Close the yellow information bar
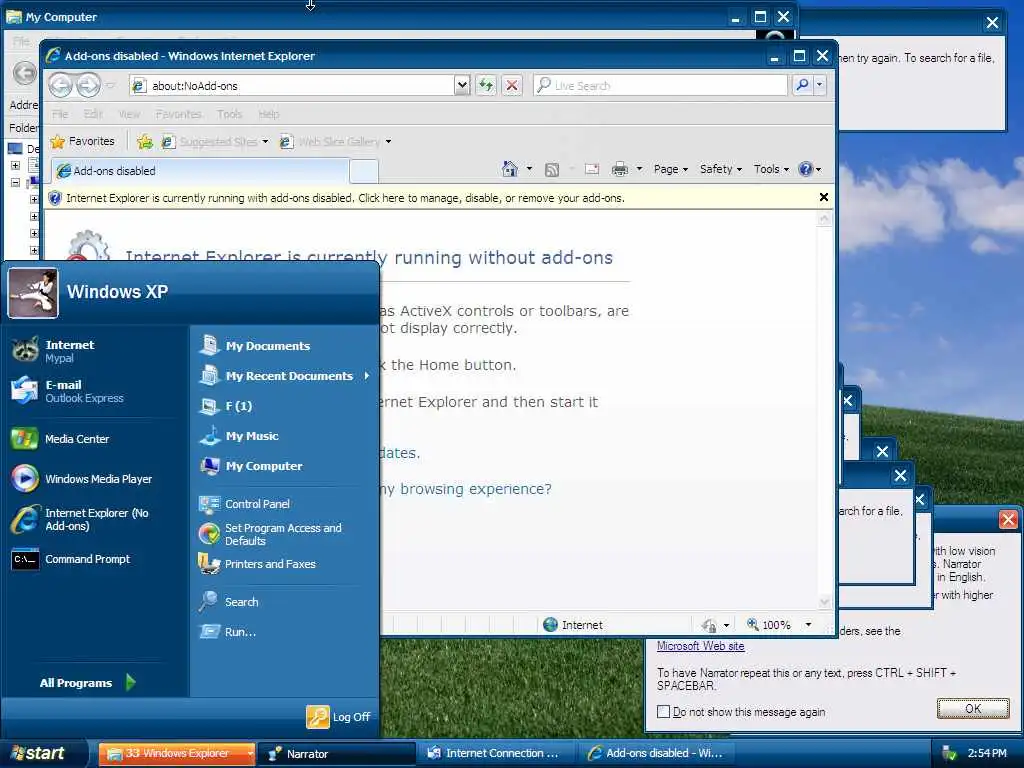 [x=824, y=197]
